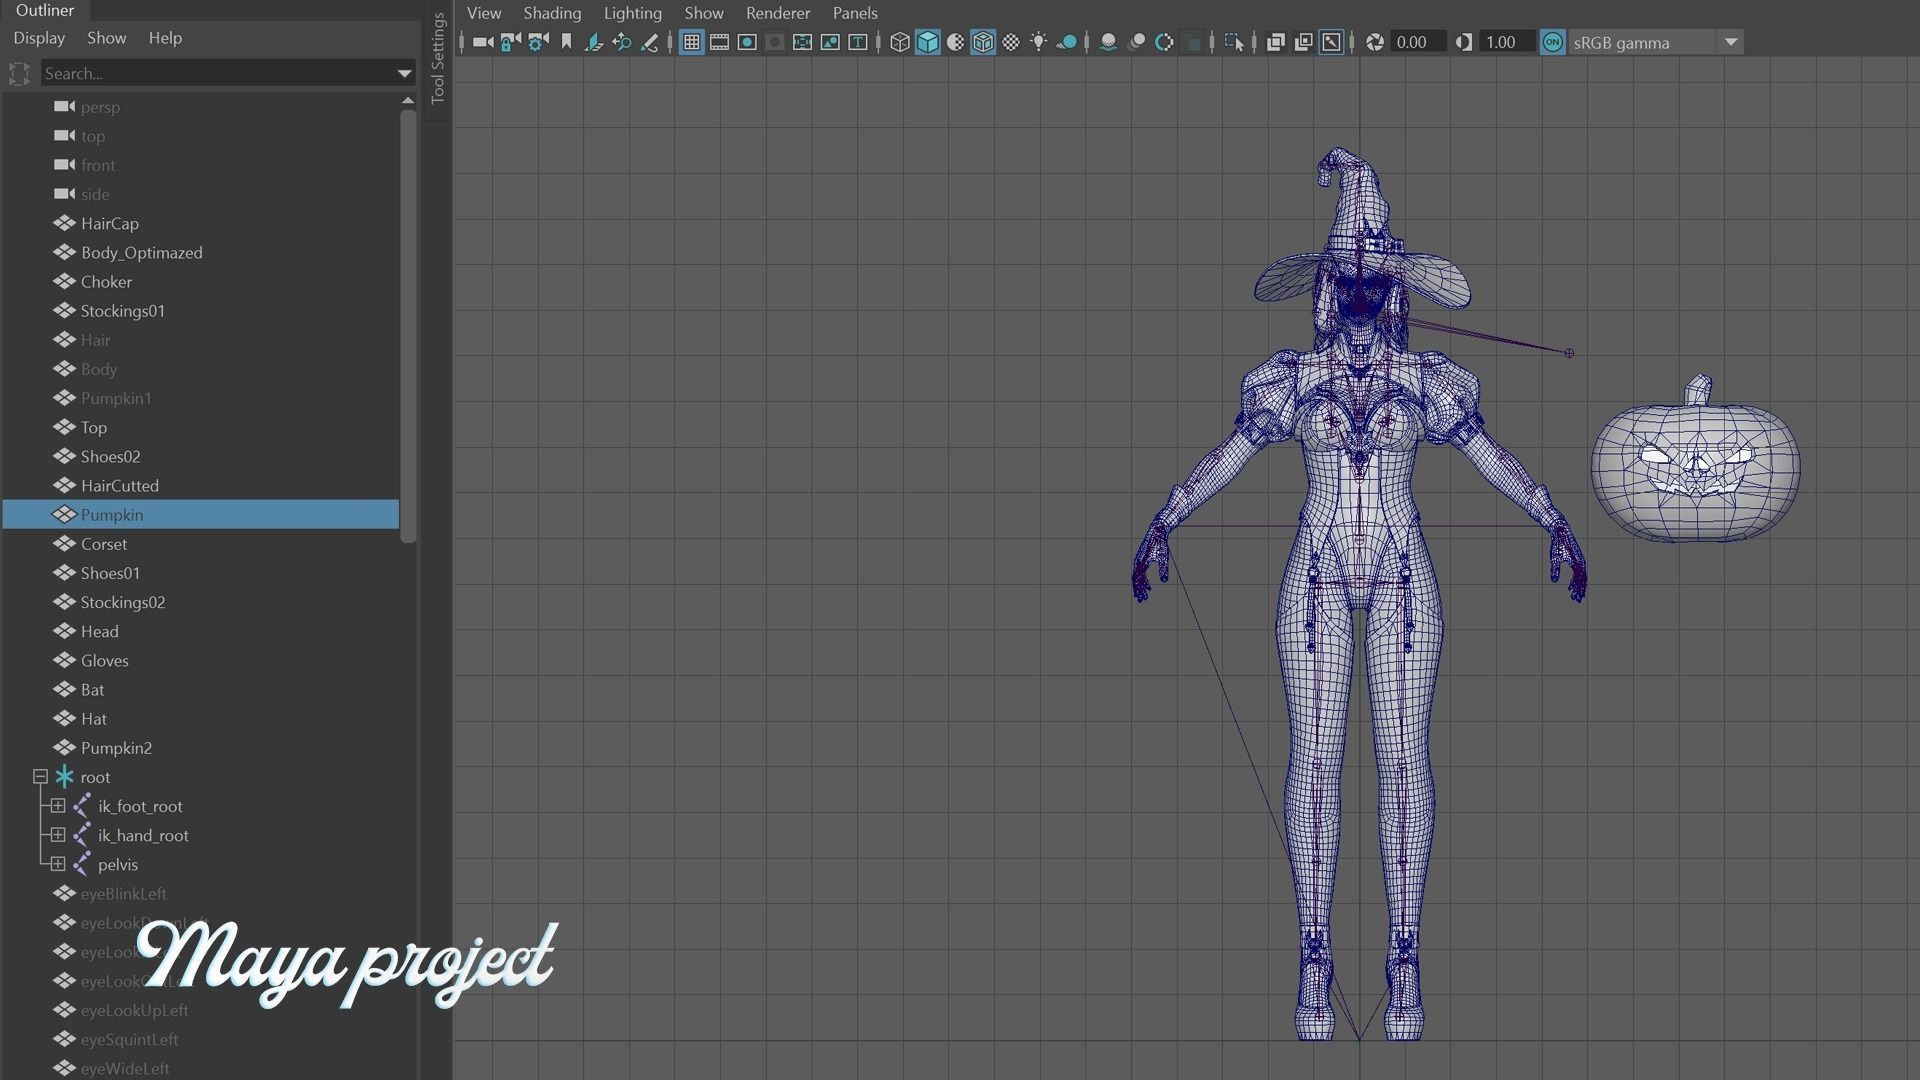The width and height of the screenshot is (1920, 1080).
Task: Click the textured checker display icon
Action: point(1011,42)
